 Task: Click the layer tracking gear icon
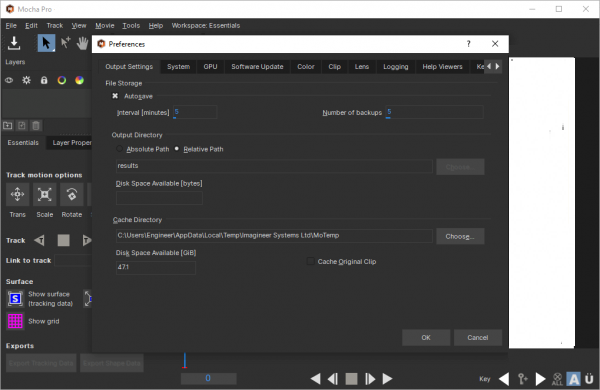tap(26, 80)
